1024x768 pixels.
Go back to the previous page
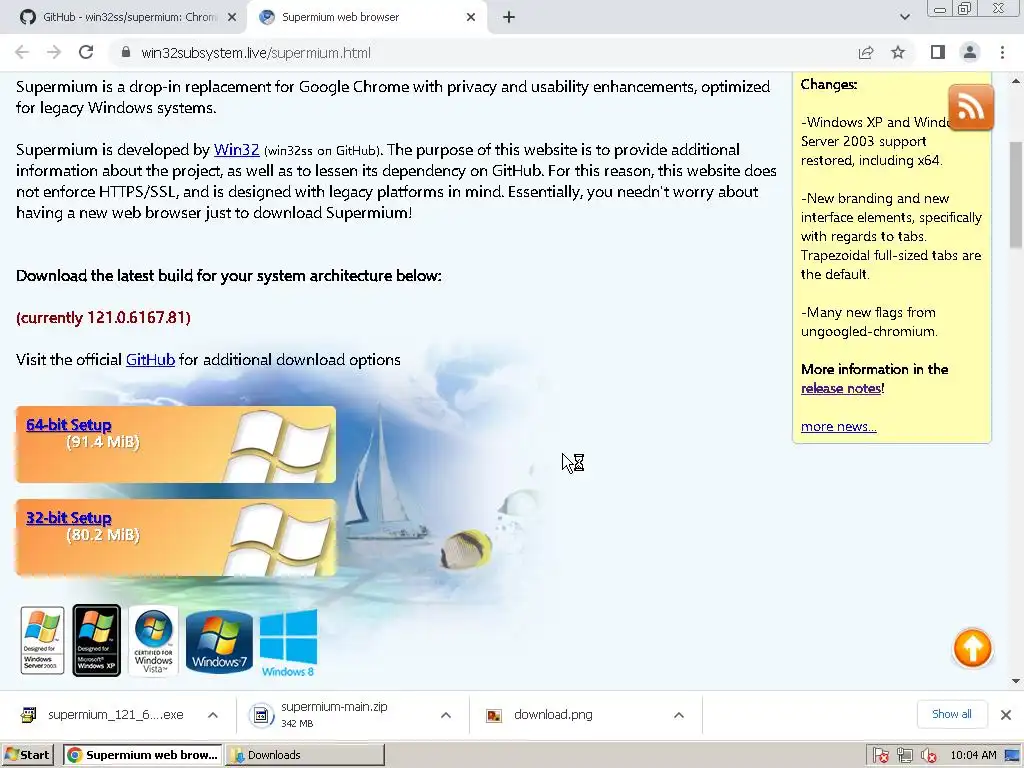point(22,52)
